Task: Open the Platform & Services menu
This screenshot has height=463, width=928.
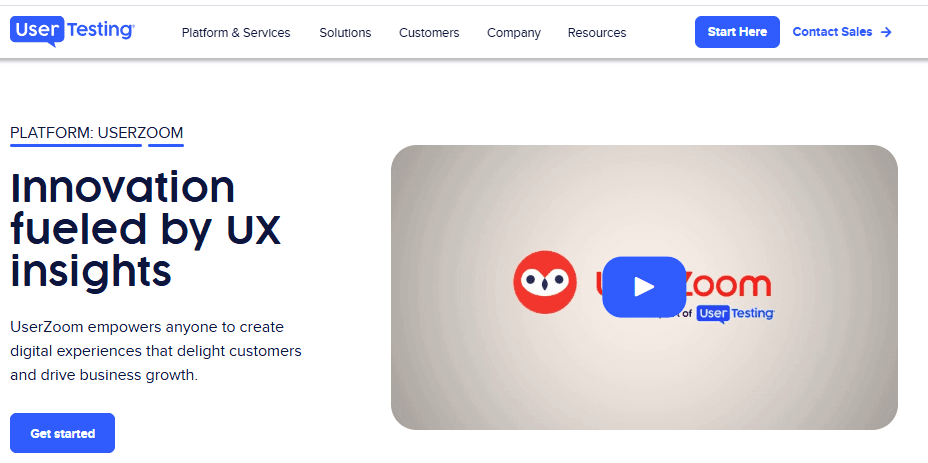Action: click(236, 33)
